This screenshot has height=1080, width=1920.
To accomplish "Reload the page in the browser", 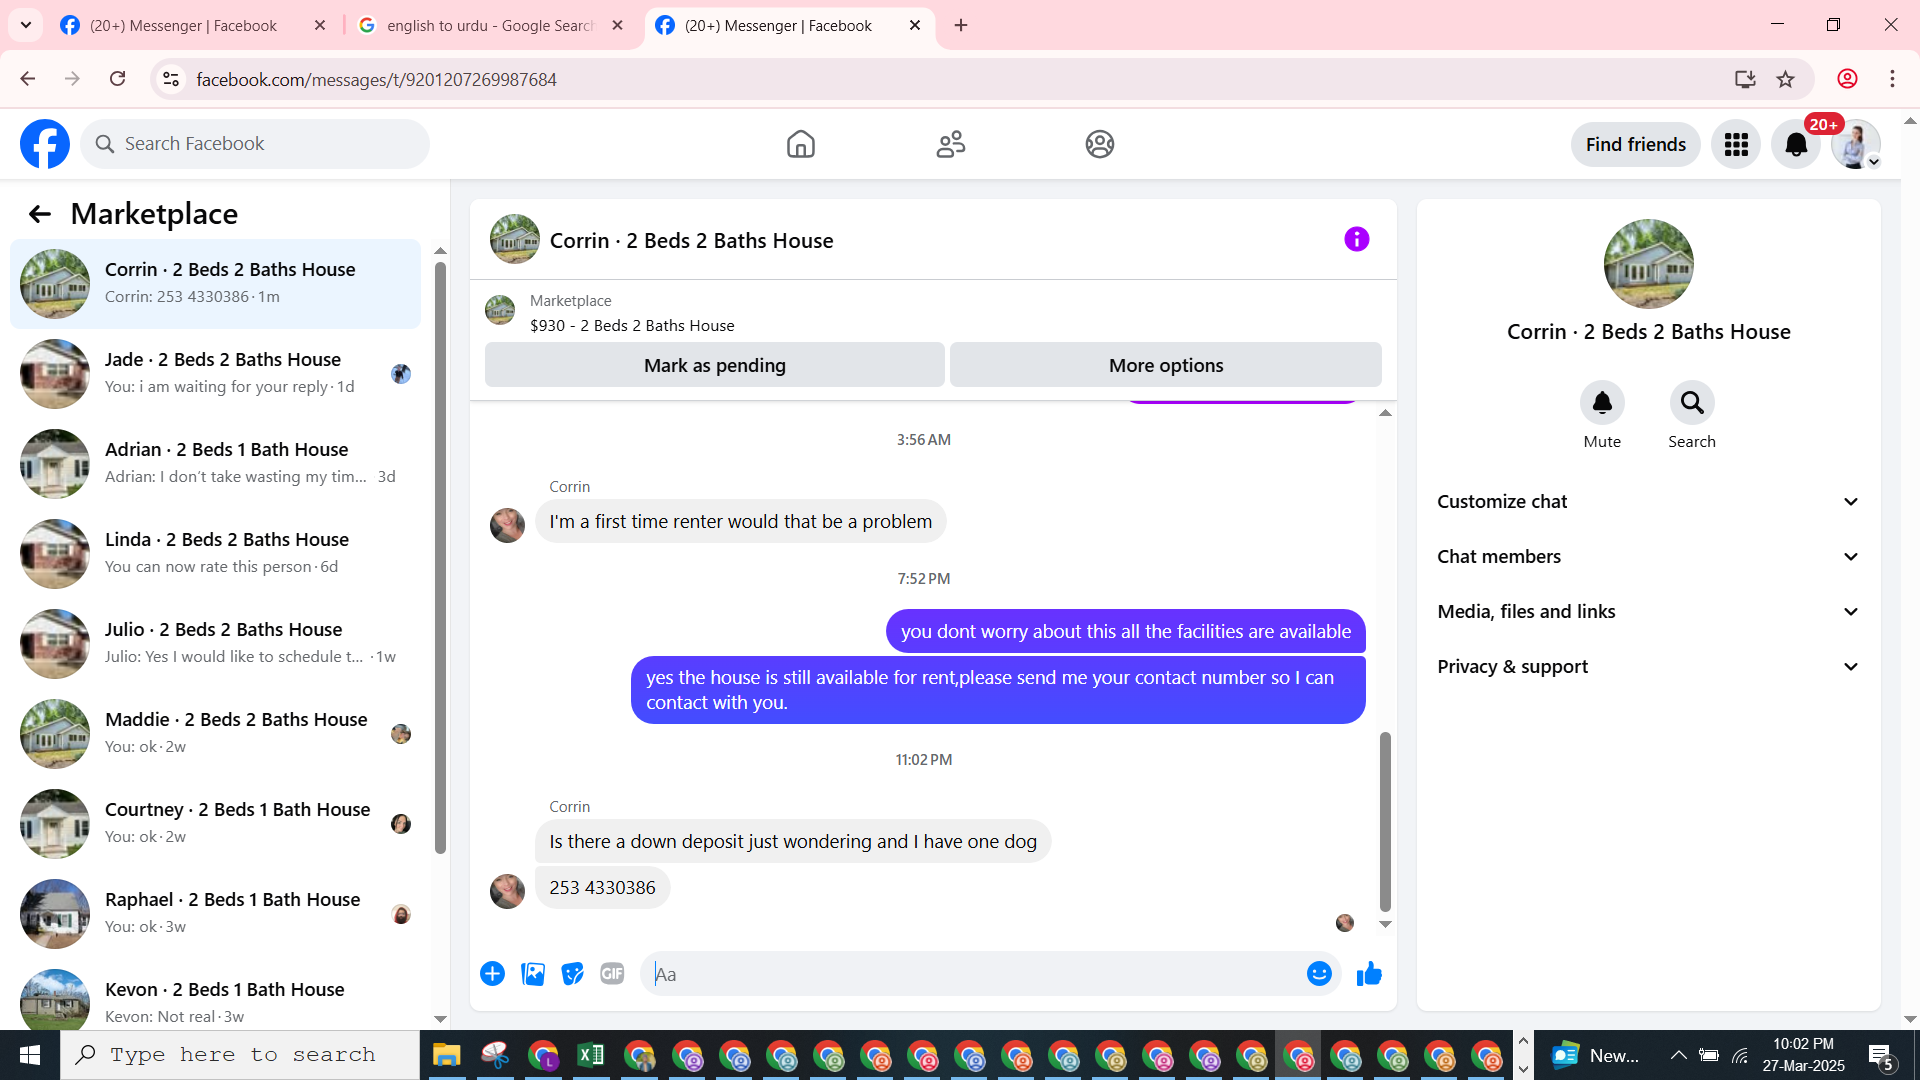I will click(118, 79).
